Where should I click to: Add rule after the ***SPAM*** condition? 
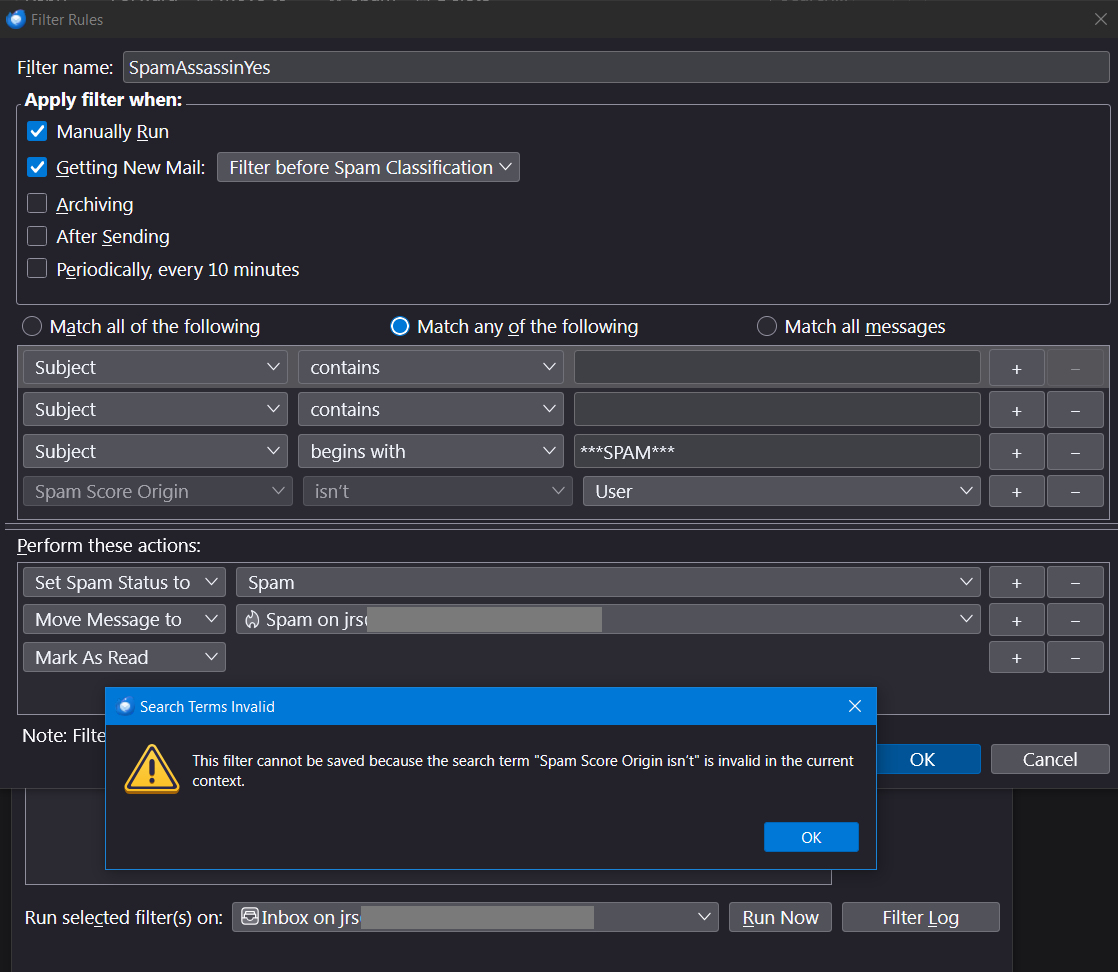pos(1017,453)
